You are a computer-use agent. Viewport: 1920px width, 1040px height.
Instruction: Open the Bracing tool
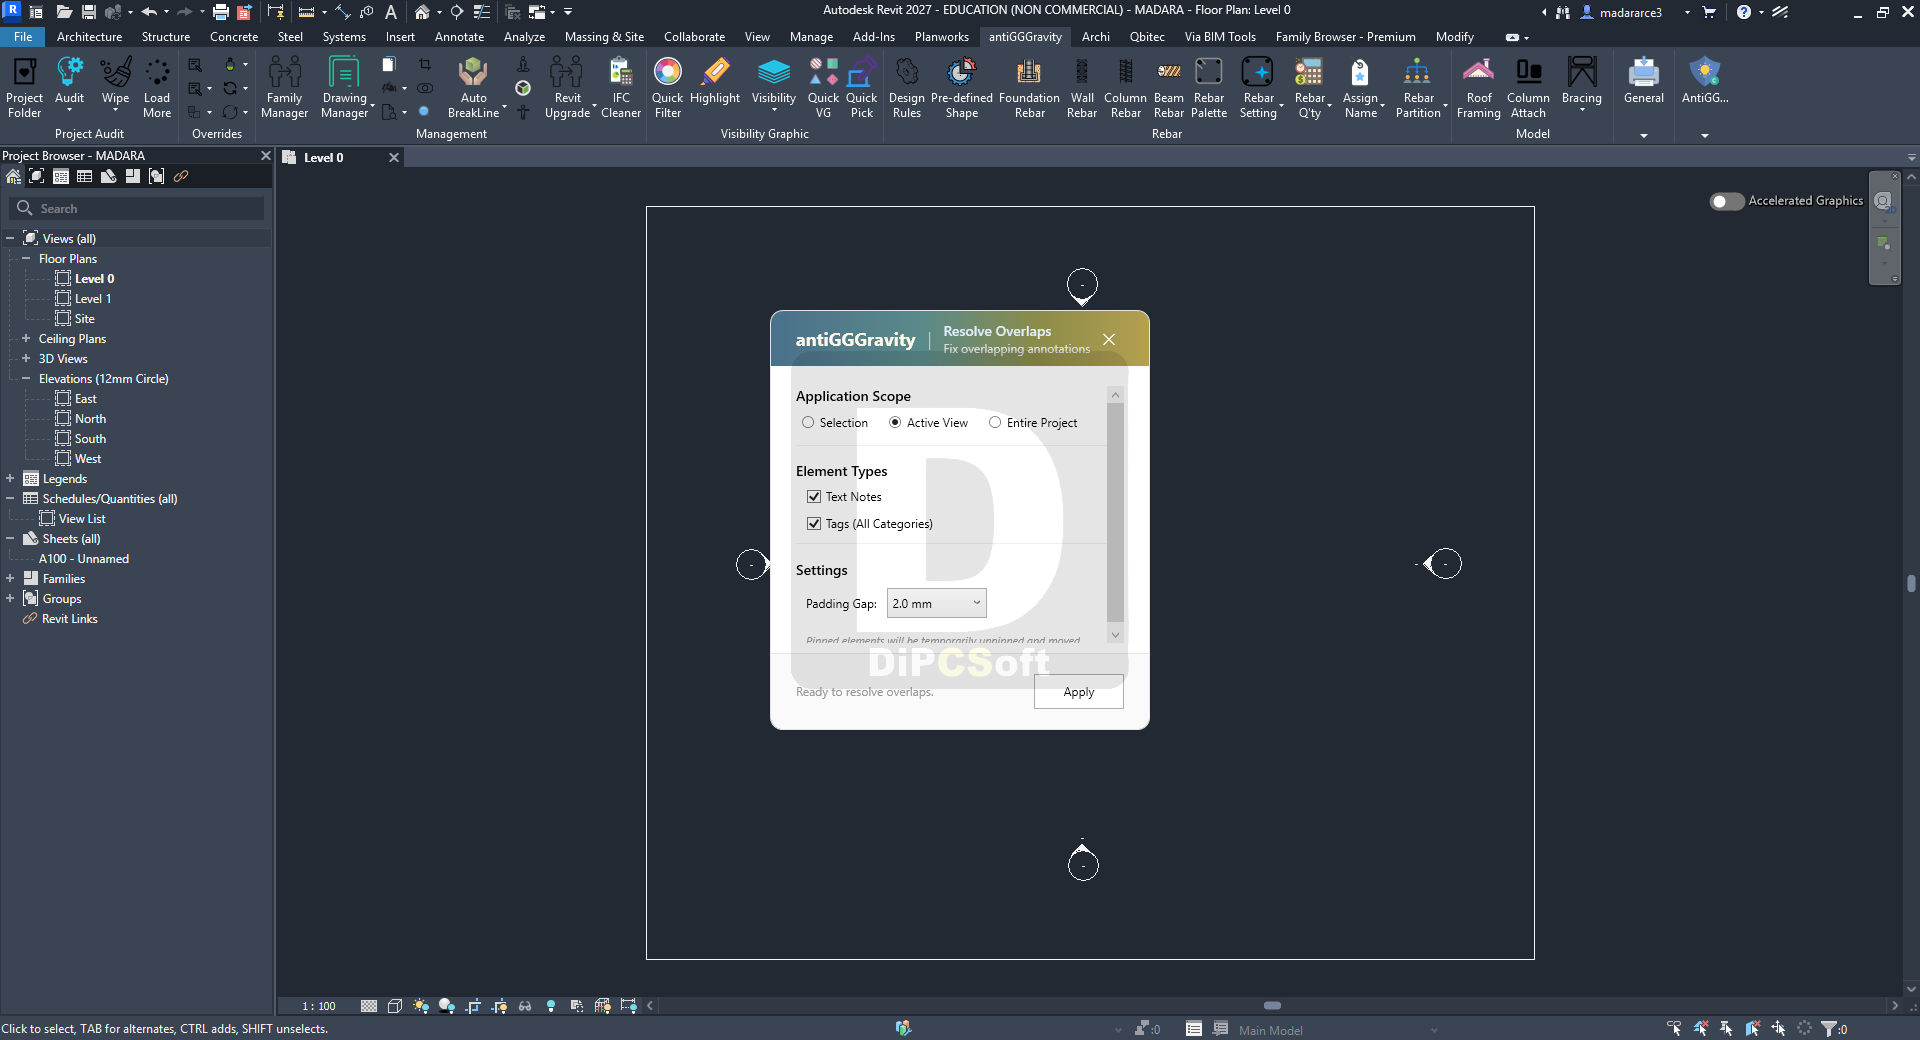point(1581,82)
